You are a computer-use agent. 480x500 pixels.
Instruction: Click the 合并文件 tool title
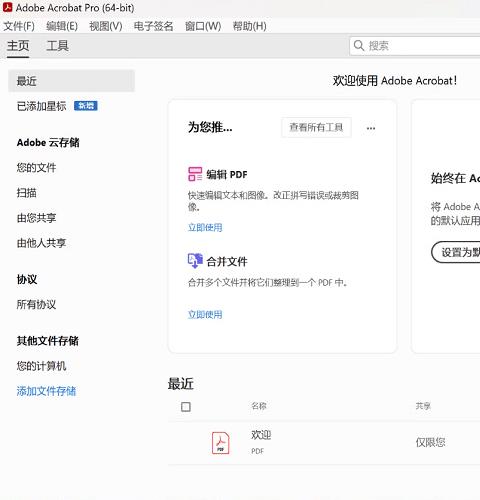227,261
